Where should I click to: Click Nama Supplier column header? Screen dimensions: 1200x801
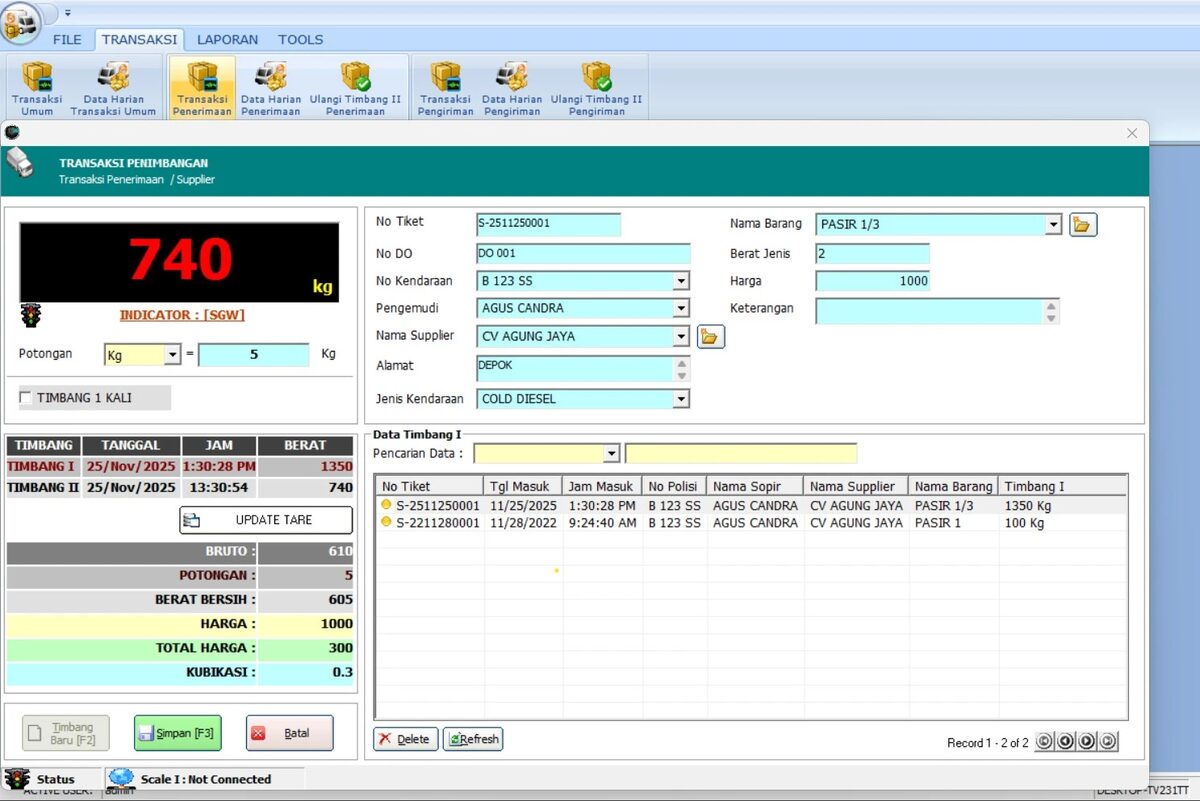(x=856, y=486)
